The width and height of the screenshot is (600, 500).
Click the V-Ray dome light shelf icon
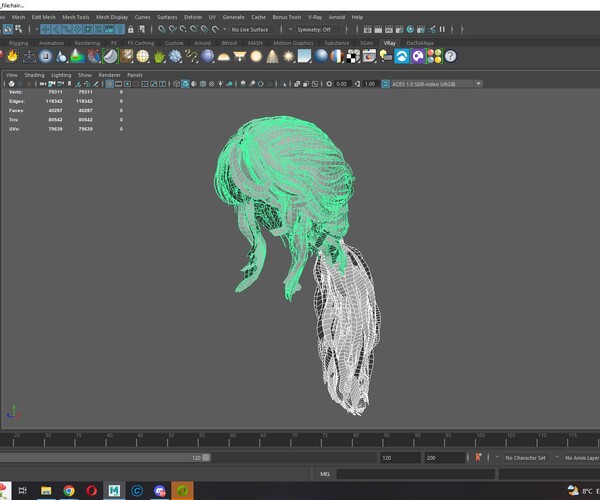tap(223, 57)
